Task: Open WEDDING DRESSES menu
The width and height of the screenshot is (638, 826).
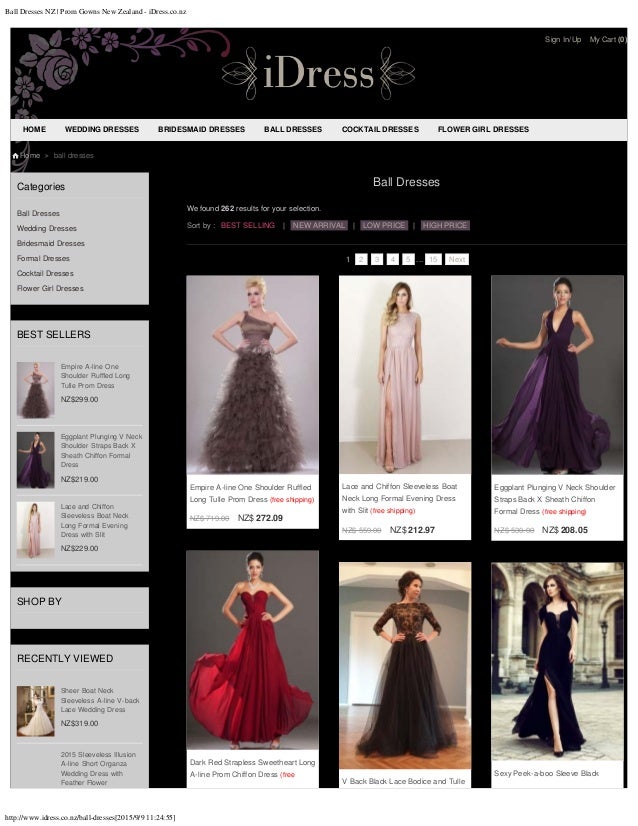Action: click(102, 129)
